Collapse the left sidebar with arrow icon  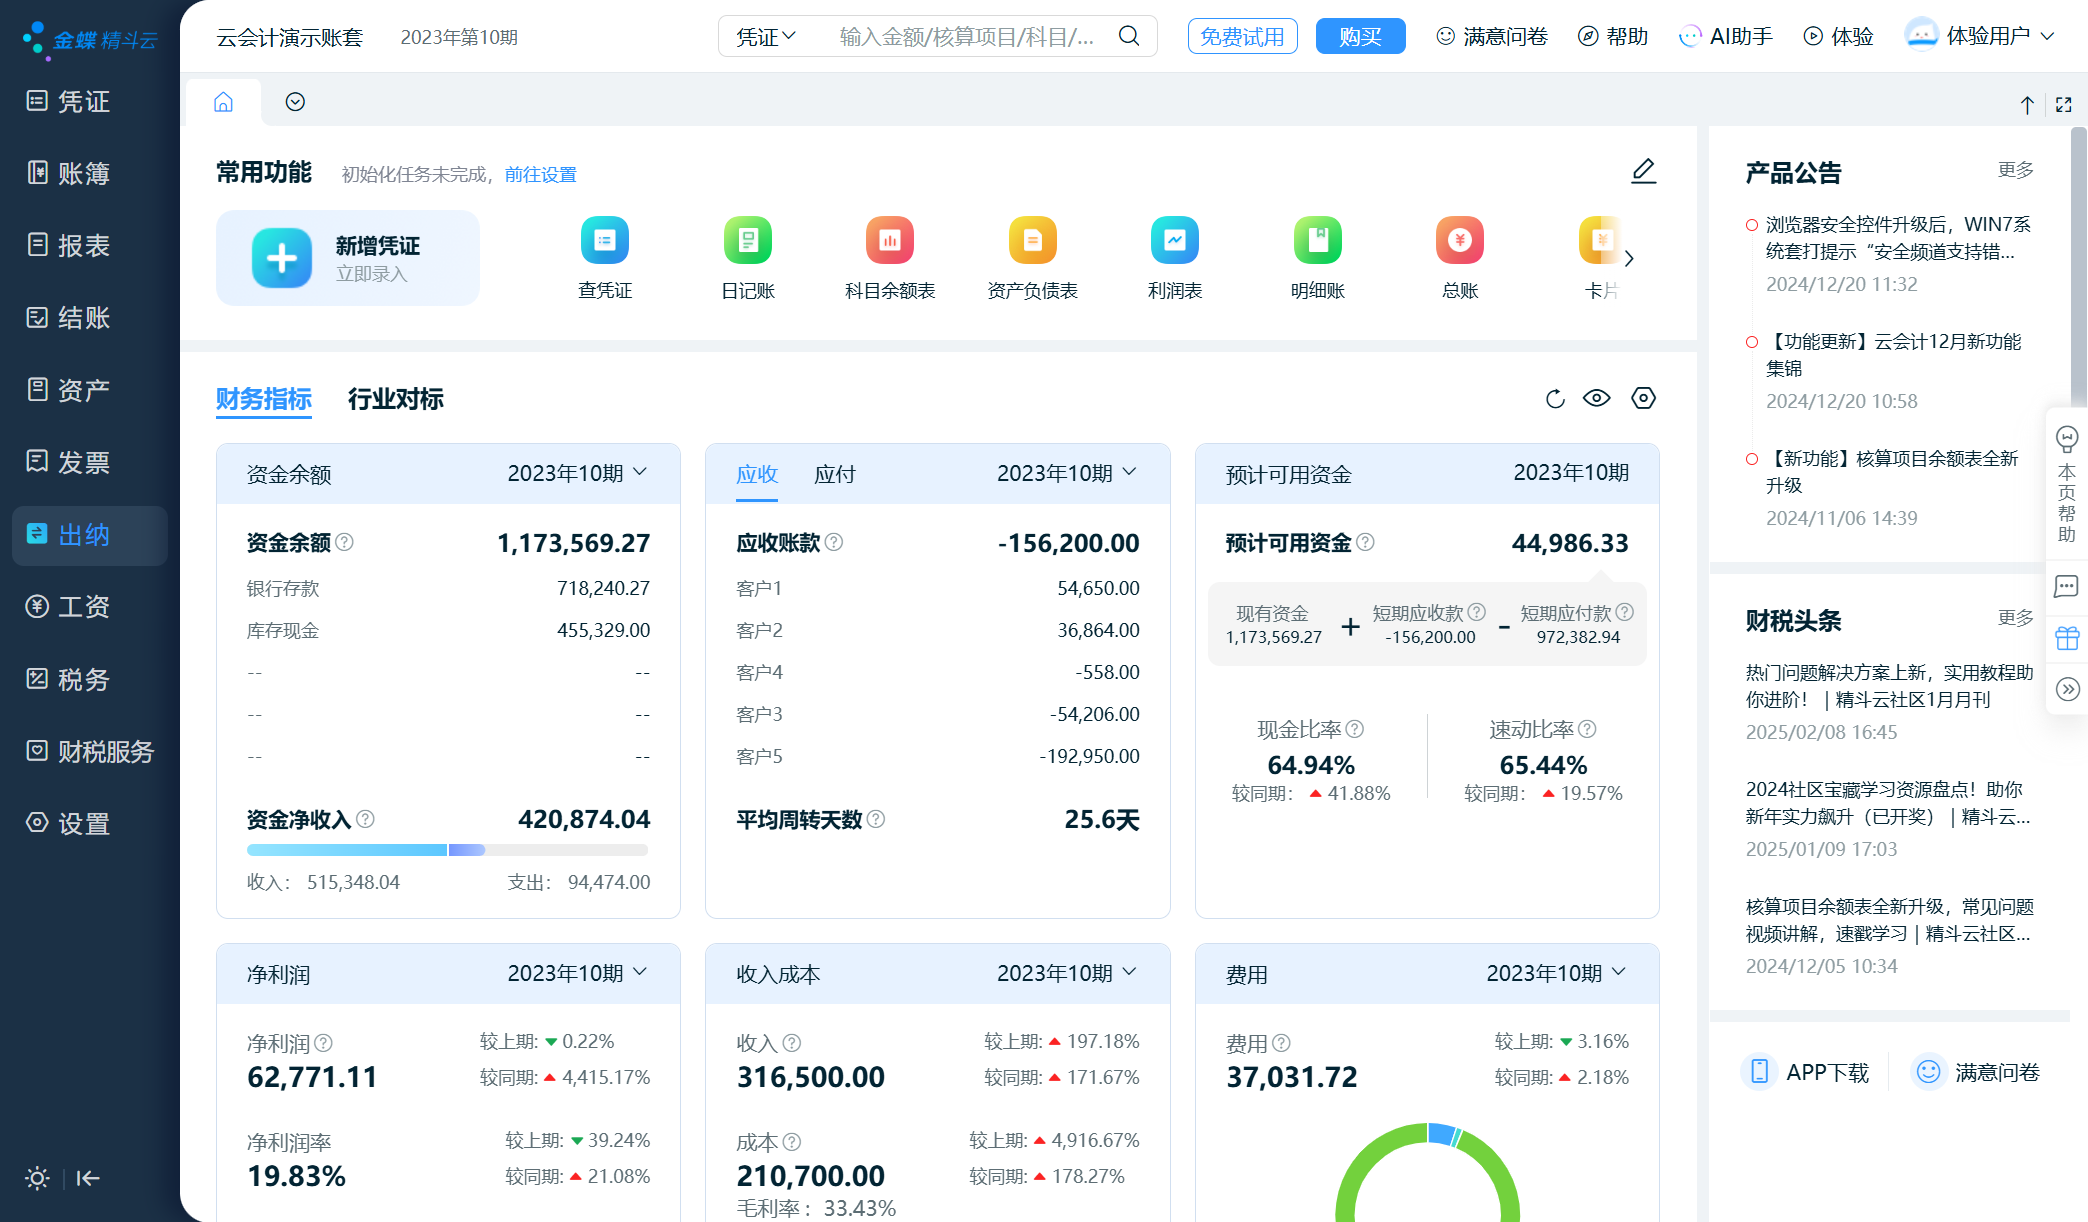pos(88,1178)
